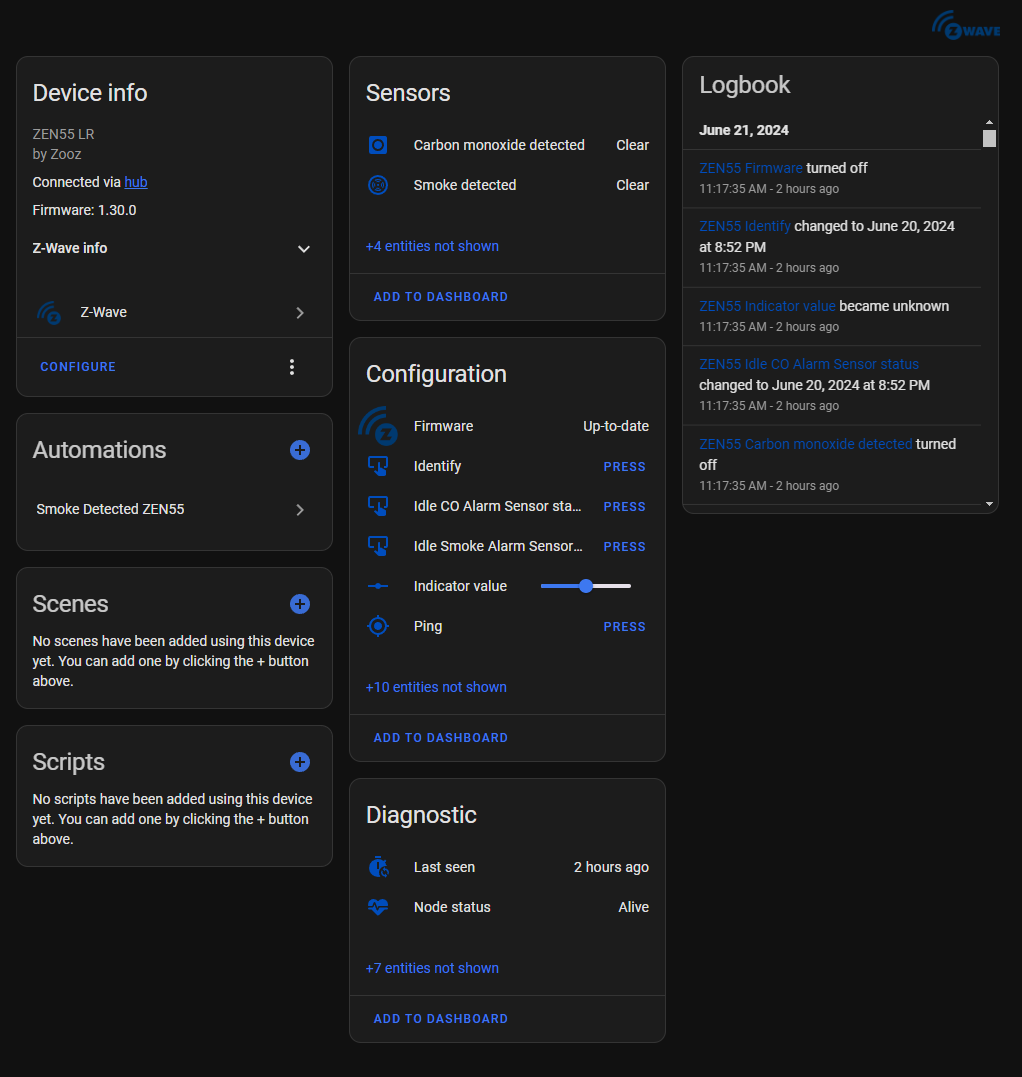Click the Smoke Detected ZEN55 automation name
Screen dimensions: 1022x1077
110,509
